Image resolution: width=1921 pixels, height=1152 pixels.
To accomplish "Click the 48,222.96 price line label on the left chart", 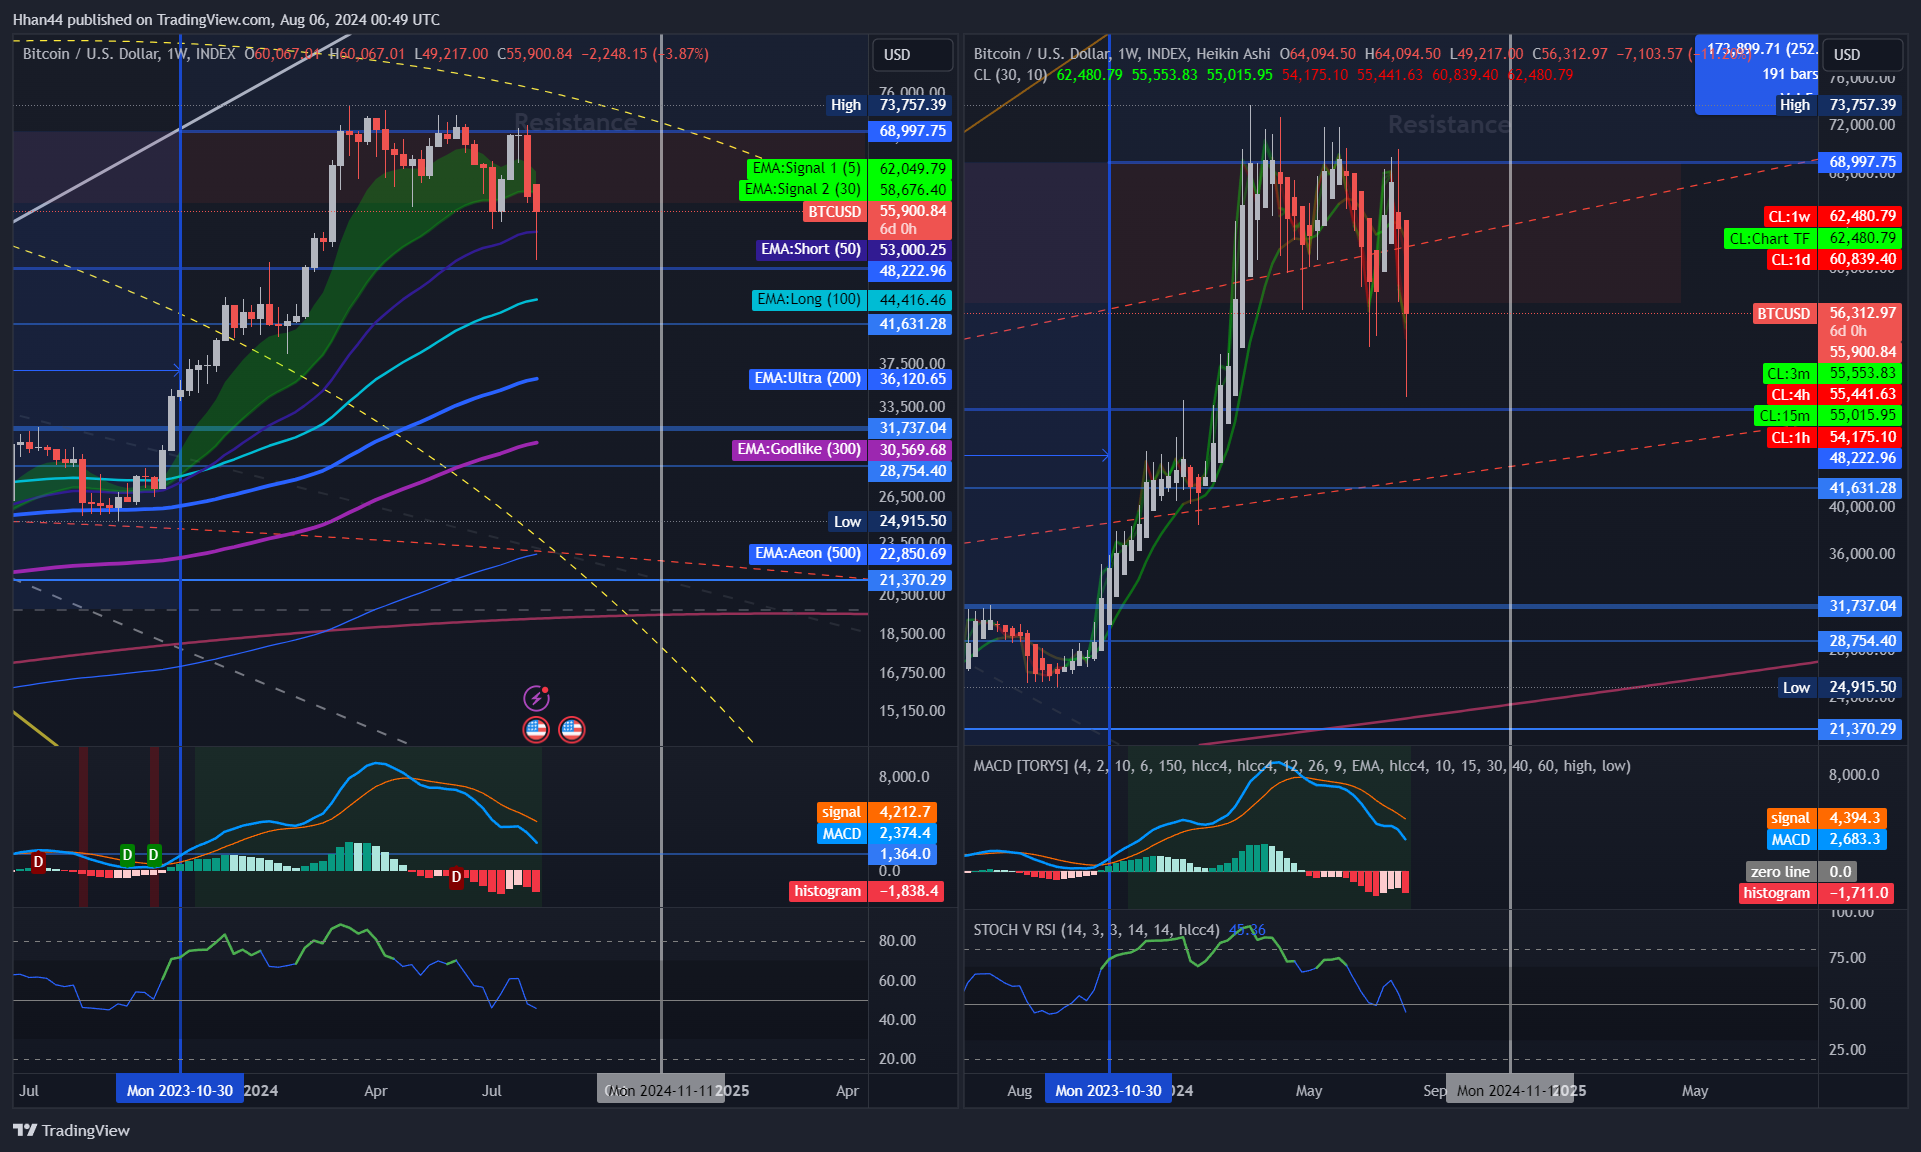I will coord(911,272).
